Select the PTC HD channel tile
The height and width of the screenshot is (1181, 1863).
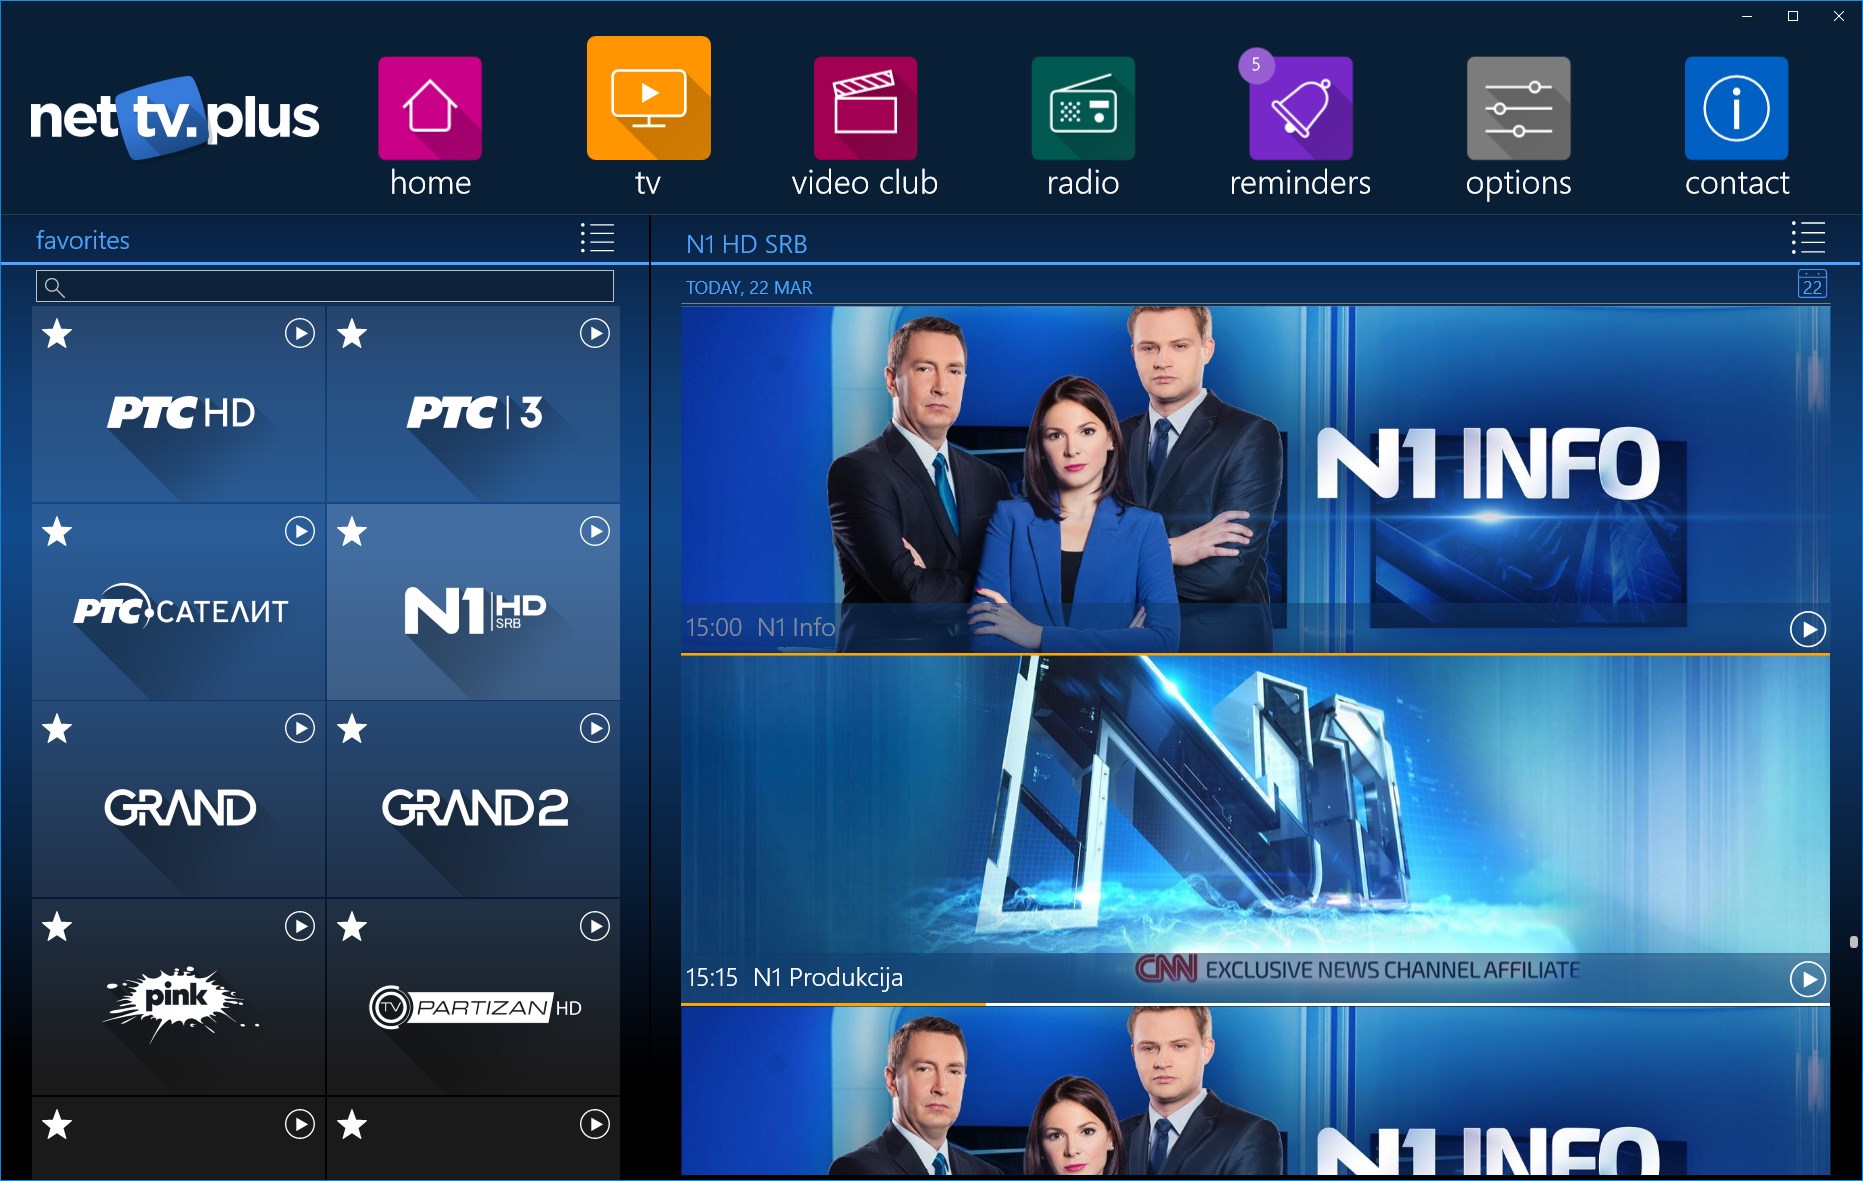click(x=179, y=405)
